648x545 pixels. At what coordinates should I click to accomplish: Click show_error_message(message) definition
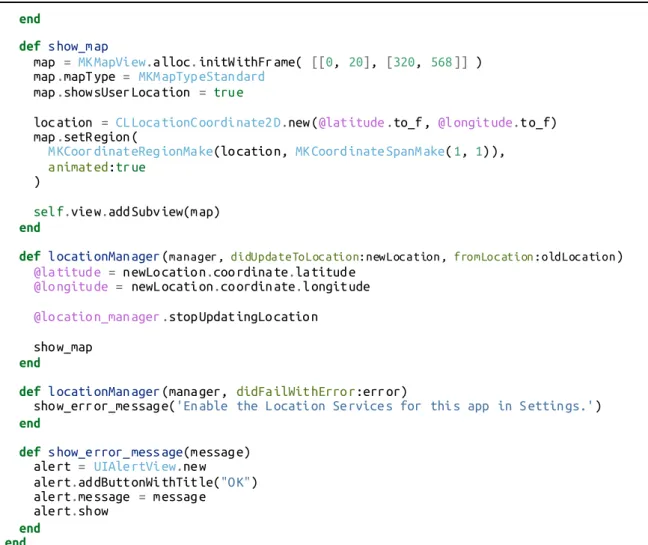pos(149,452)
